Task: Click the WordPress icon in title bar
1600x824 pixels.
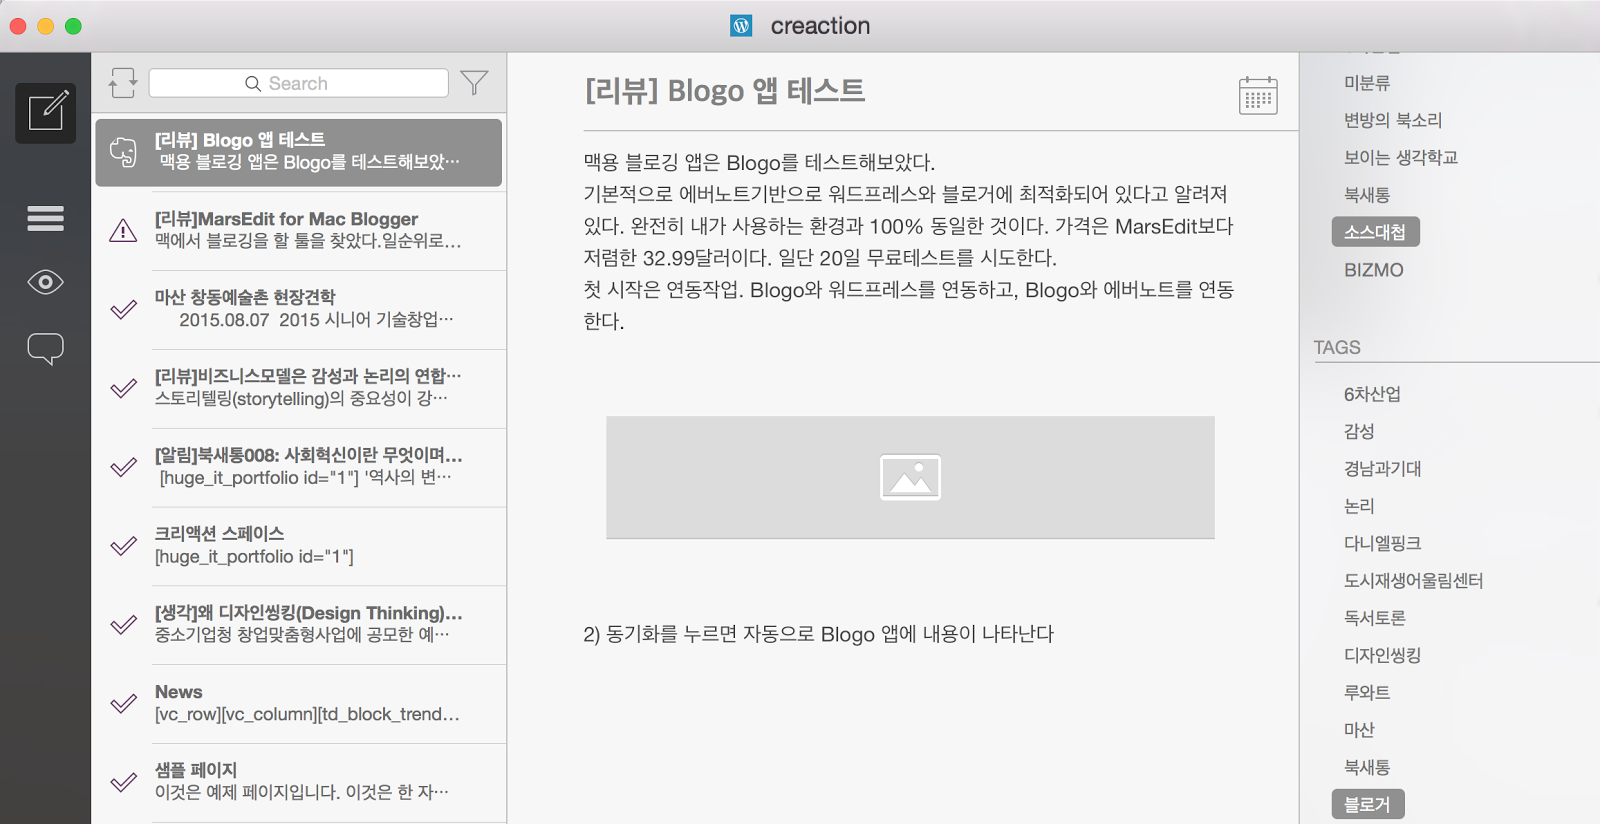Action: [741, 26]
